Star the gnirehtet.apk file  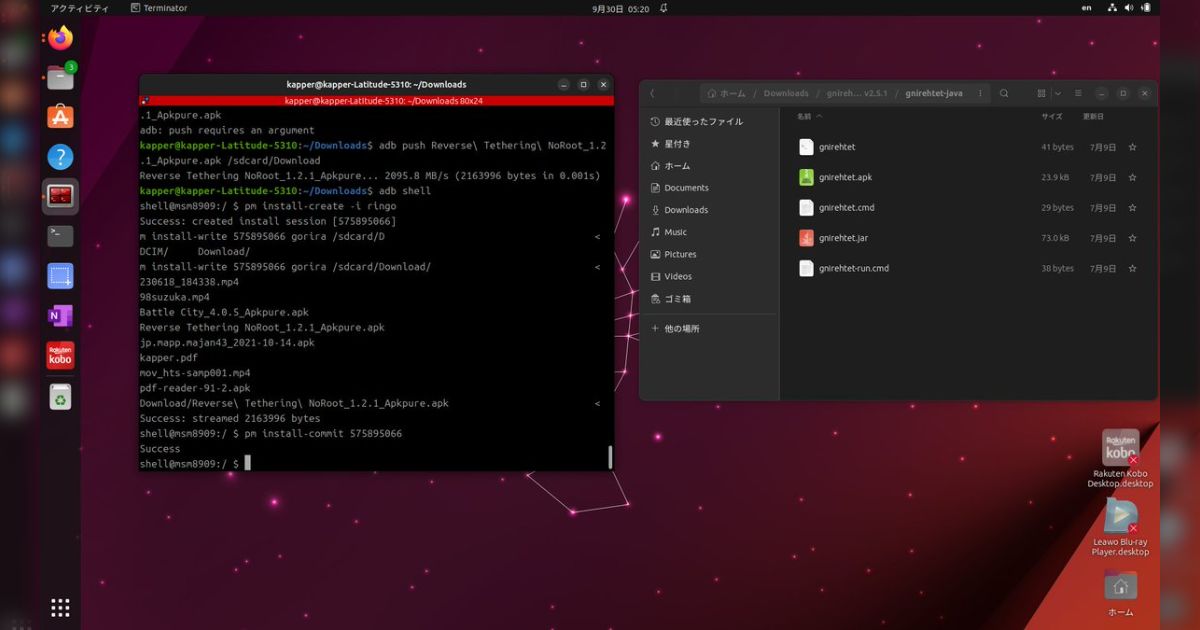tap(1132, 177)
